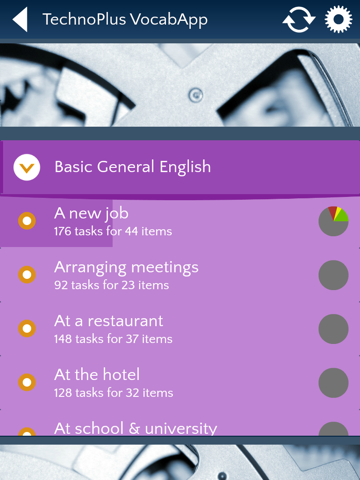Click the Basic General English header
The width and height of the screenshot is (360, 480).
point(180,167)
